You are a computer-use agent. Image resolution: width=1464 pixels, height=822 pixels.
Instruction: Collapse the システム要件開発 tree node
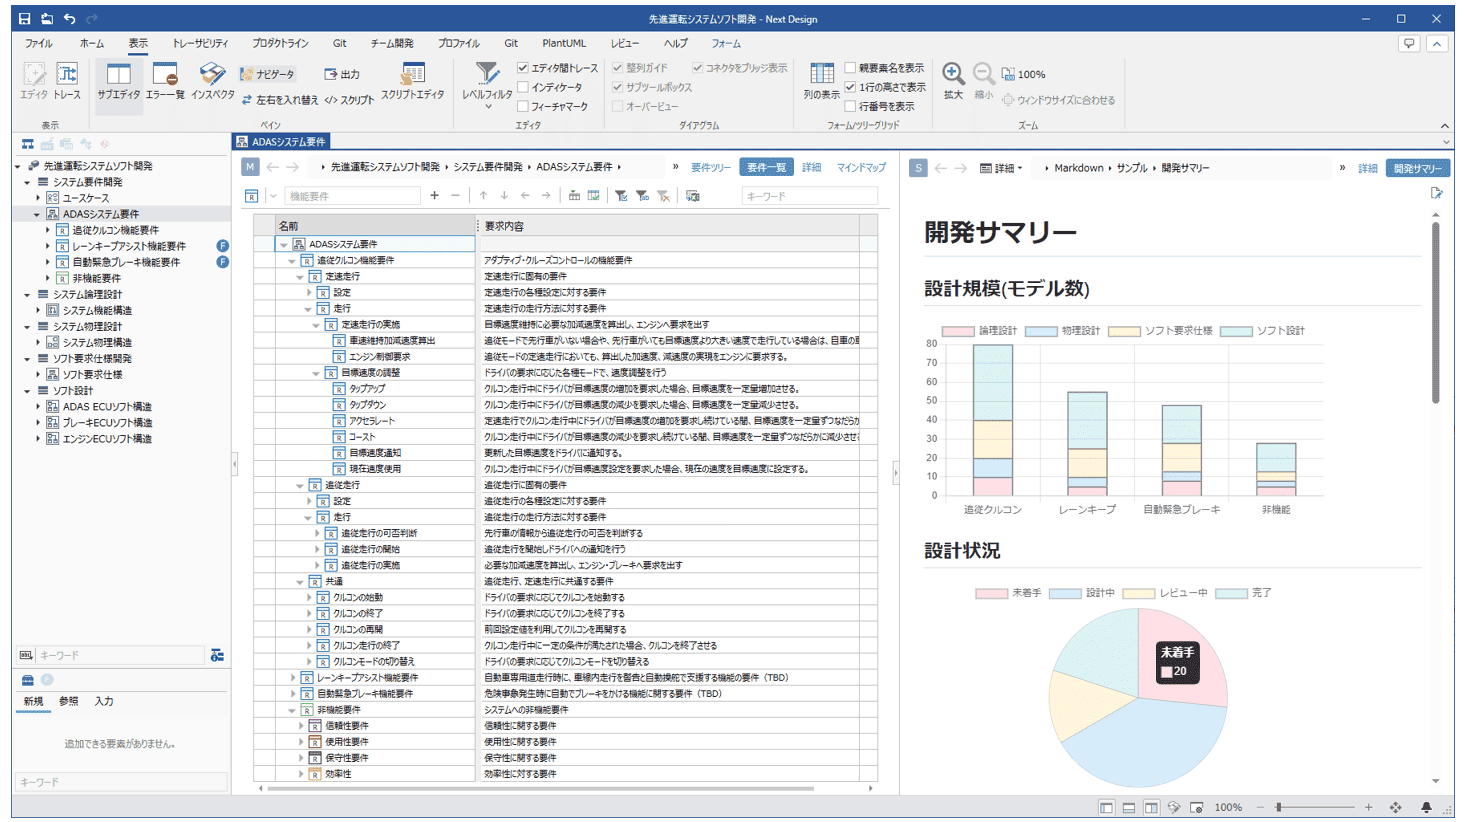(x=28, y=182)
